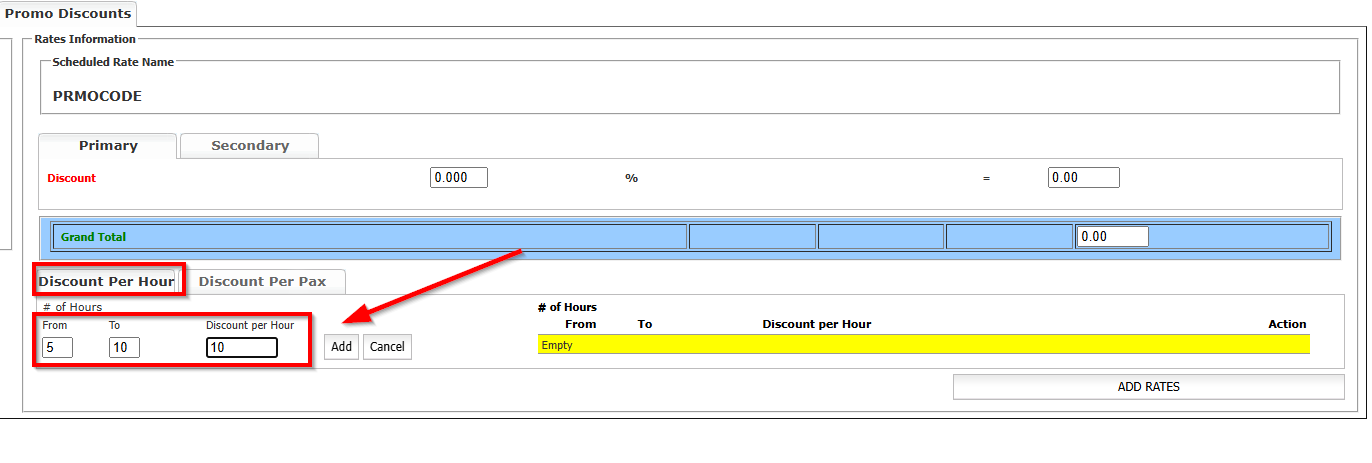Switch to the Secondary tab

250,146
